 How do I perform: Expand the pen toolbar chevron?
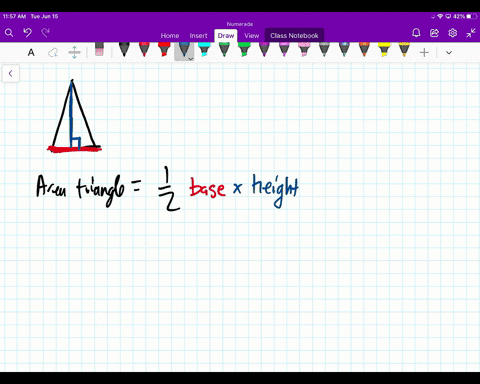click(x=449, y=53)
